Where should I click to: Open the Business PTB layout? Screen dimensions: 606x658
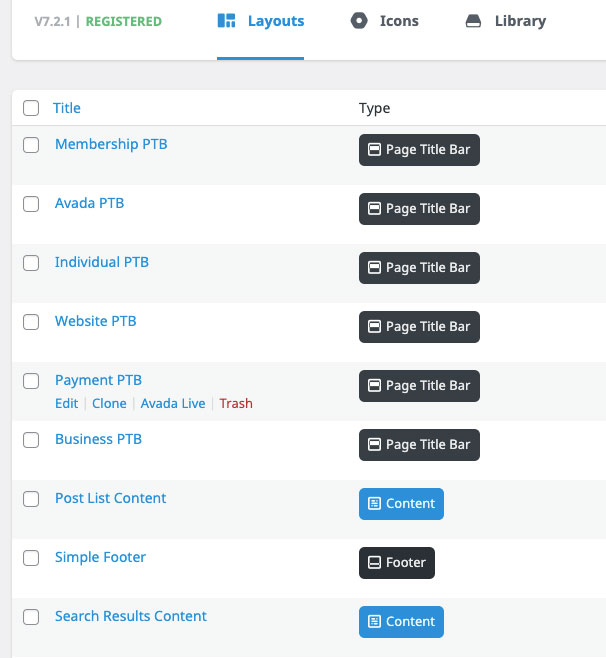(99, 439)
